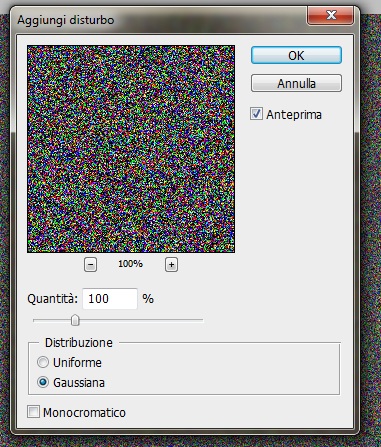Screen dimensions: 381x447
Task: Click the noise preview thumbnail
Action: pos(131,149)
